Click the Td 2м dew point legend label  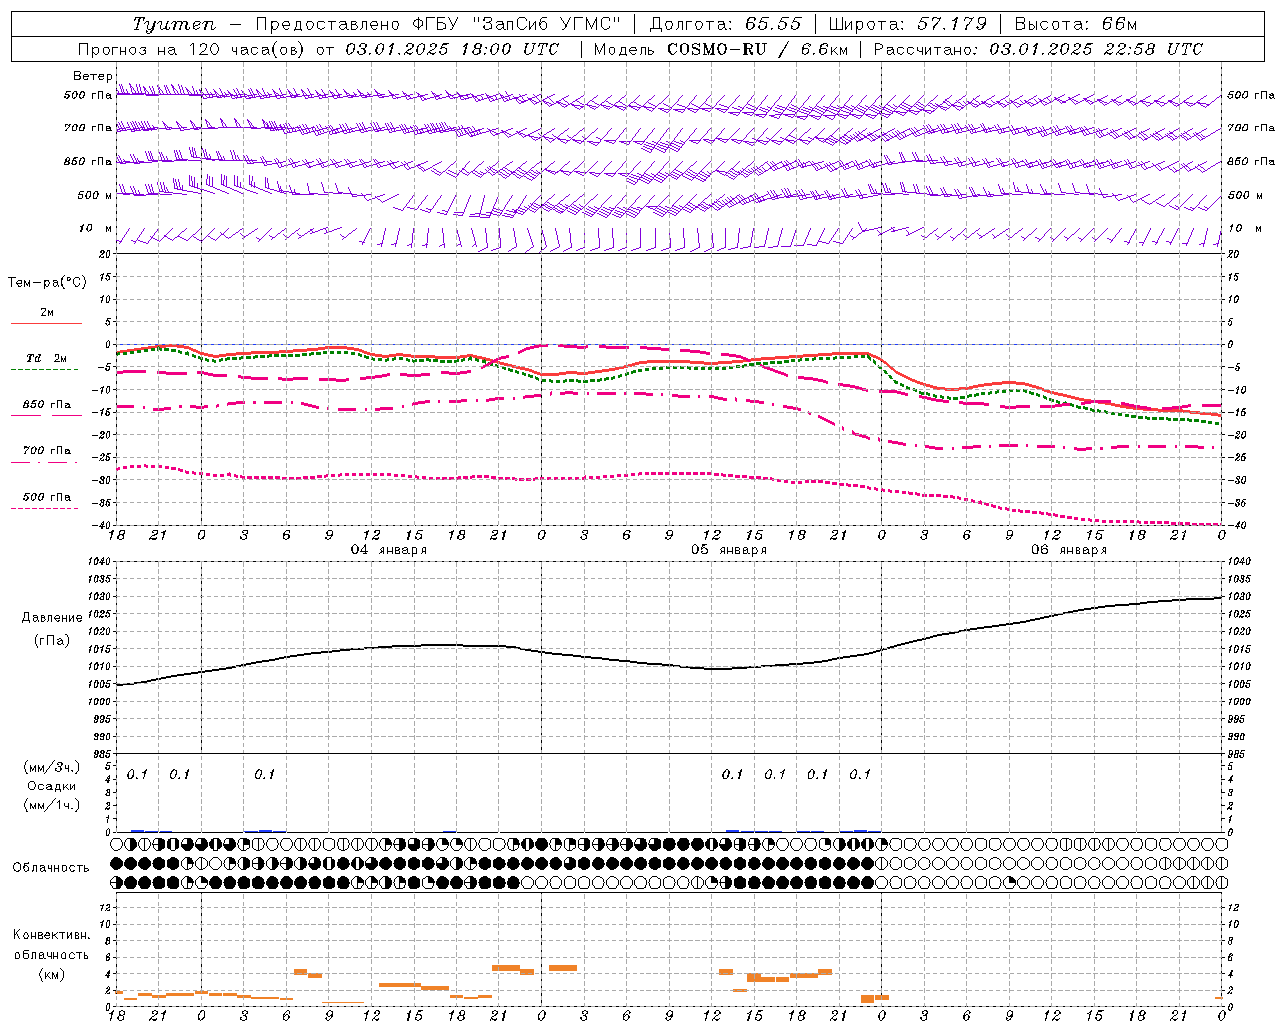[46, 358]
